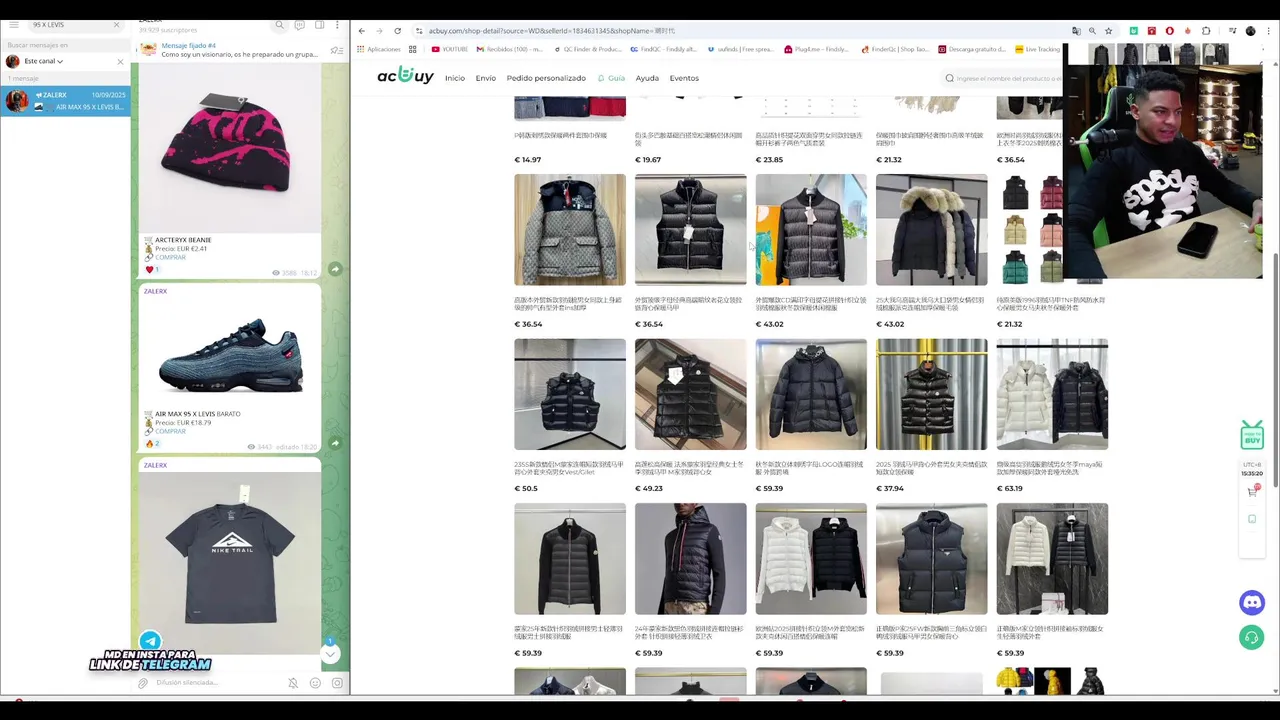Click translate page icon in address bar
The image size is (1280, 720).
[1076, 31]
